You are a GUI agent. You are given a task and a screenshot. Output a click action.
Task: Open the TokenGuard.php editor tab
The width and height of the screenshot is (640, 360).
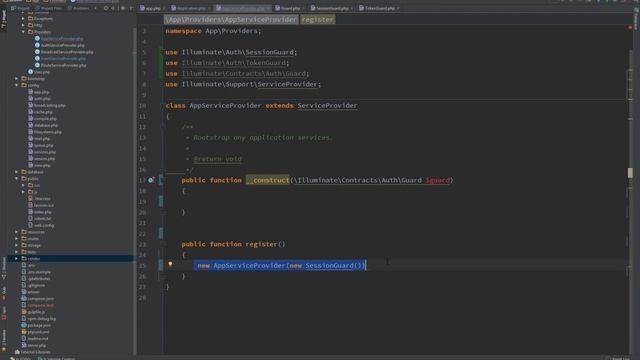[x=379, y=8]
